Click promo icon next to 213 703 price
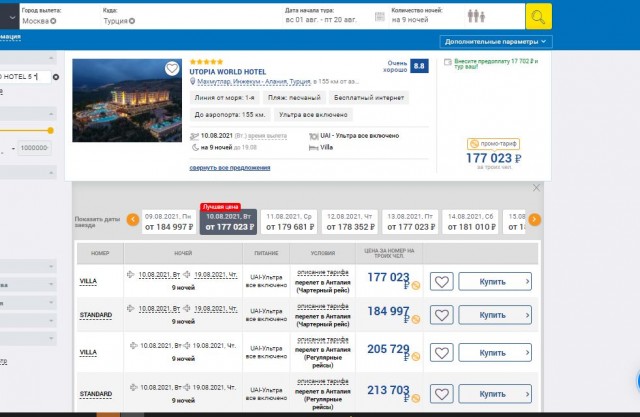Viewport: 640px width, 417px height. pos(416,398)
